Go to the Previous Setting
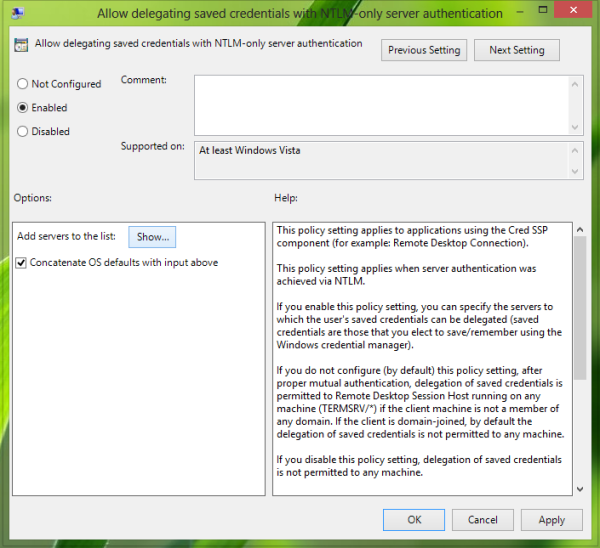The height and width of the screenshot is (548, 600). (x=424, y=50)
